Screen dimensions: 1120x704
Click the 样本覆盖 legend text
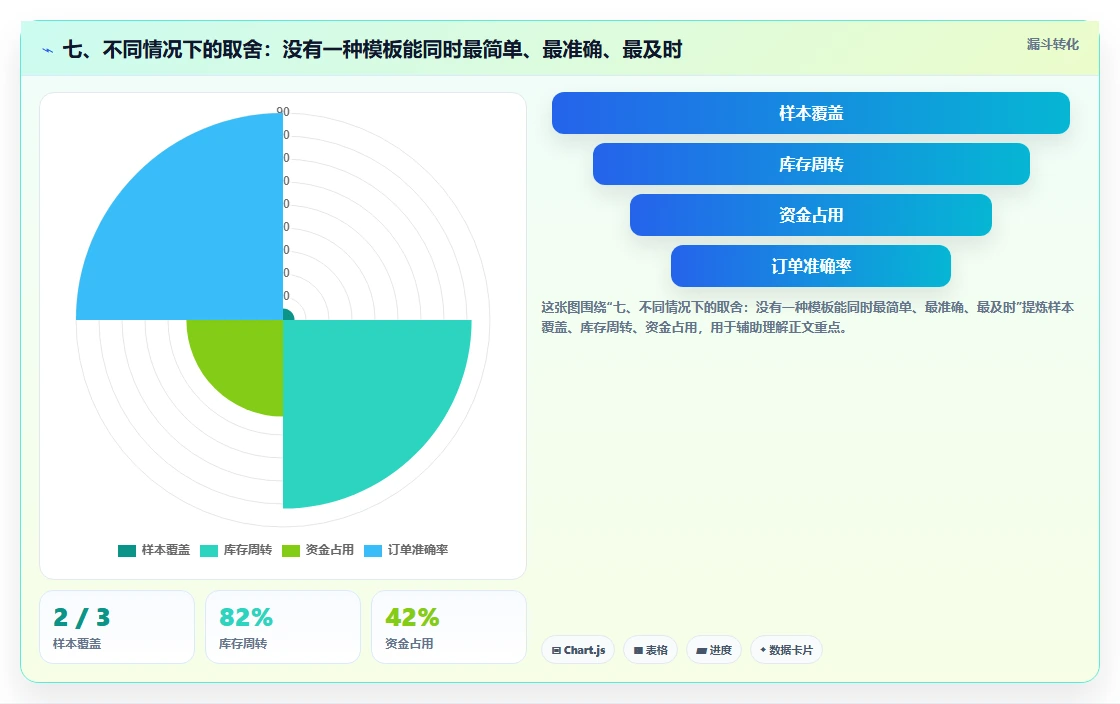166,550
